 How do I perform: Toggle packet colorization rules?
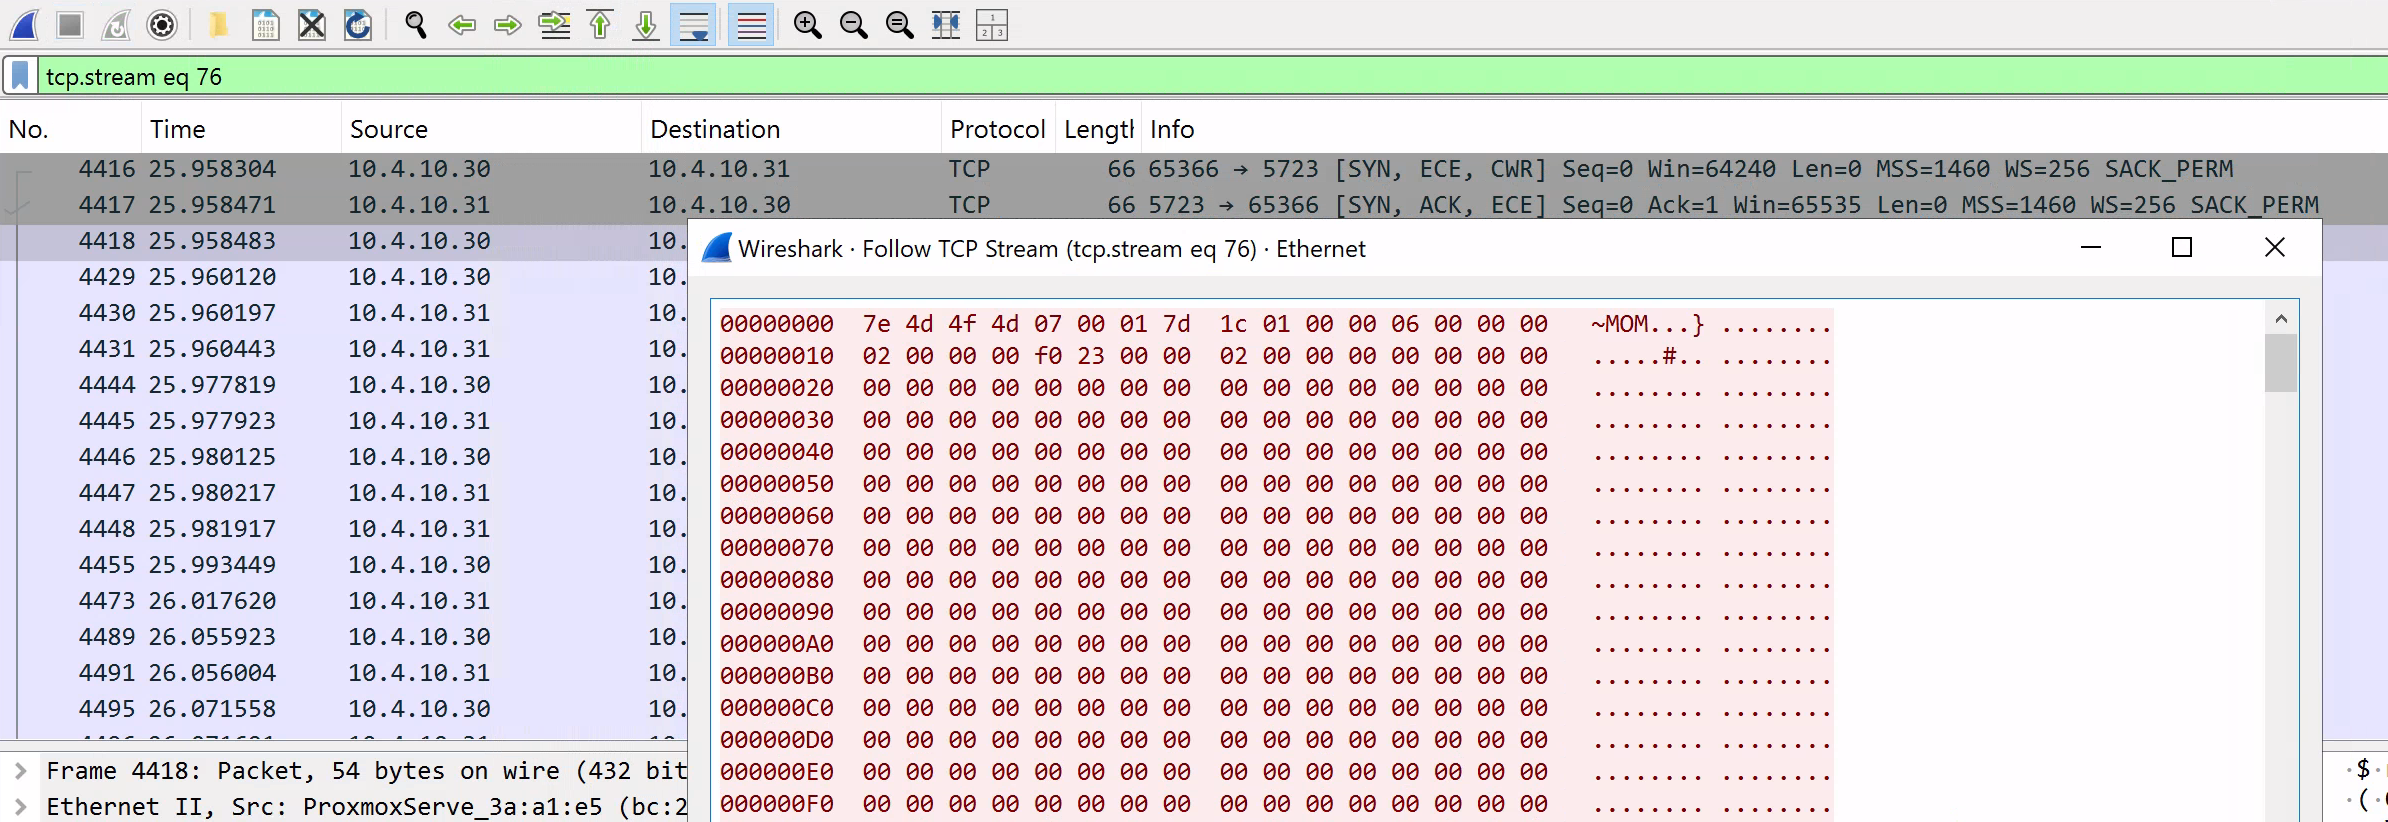click(x=751, y=25)
